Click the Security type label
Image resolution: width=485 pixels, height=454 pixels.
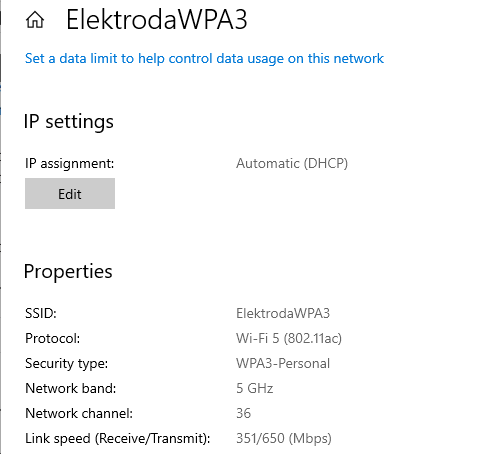[66, 363]
